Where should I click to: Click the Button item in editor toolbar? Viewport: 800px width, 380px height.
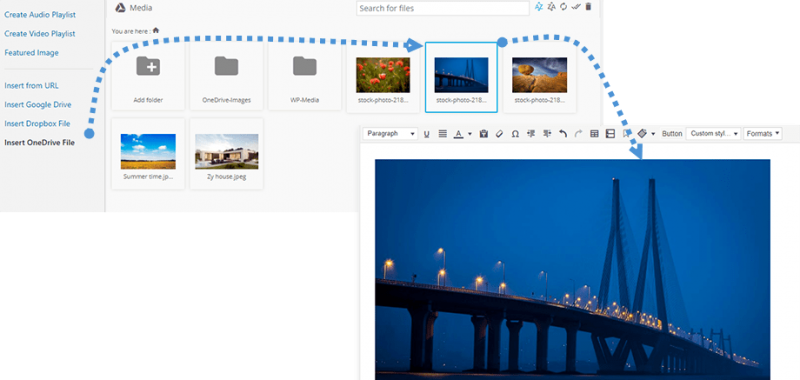click(672, 134)
